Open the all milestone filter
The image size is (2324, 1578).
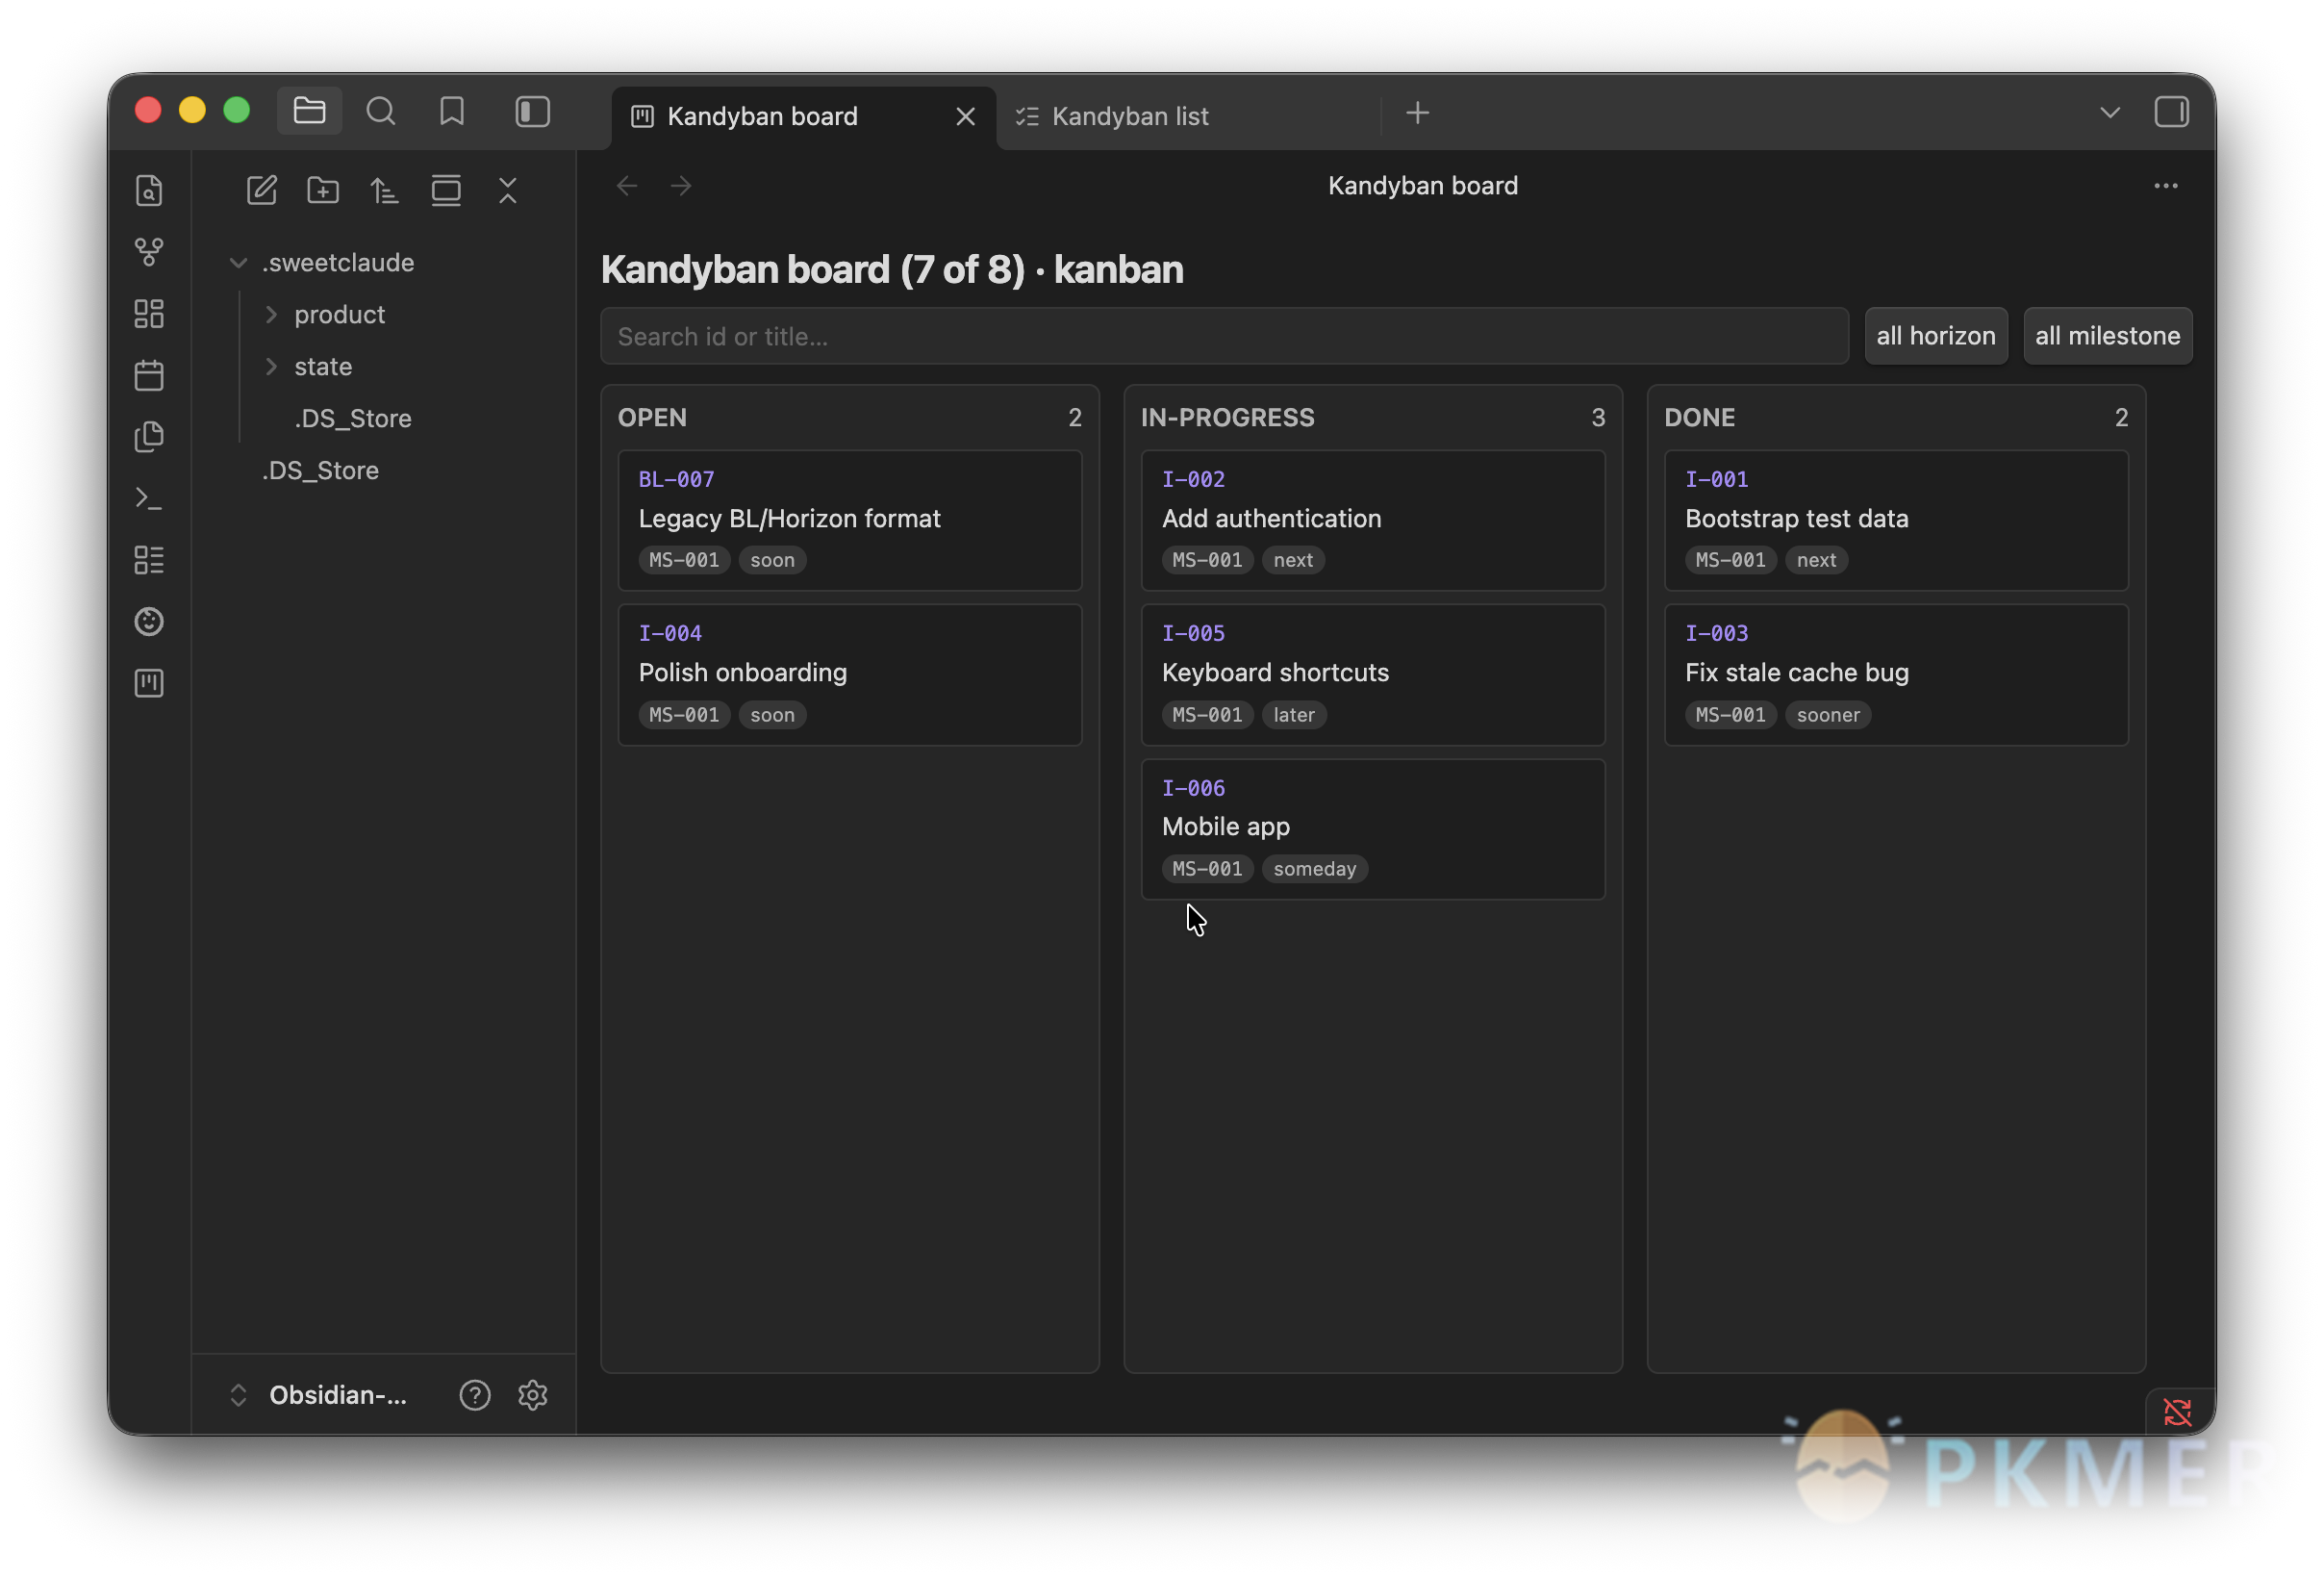tap(2108, 336)
